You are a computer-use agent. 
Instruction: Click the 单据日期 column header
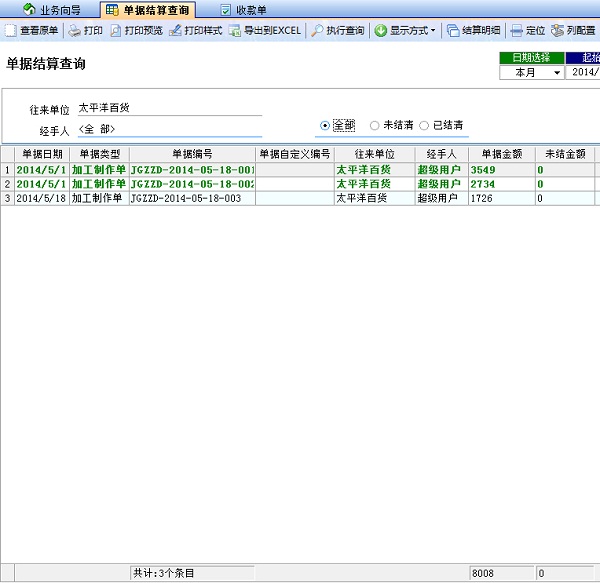tap(42, 154)
